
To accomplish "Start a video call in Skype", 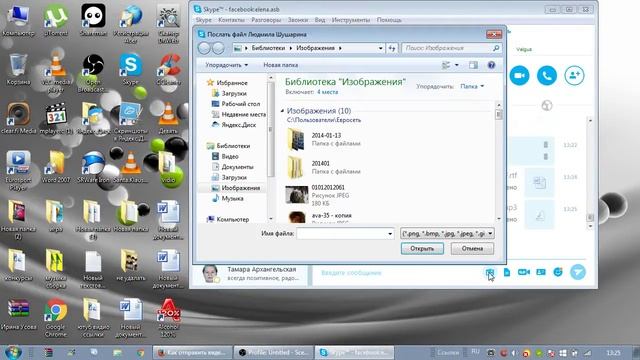I will click(x=519, y=76).
